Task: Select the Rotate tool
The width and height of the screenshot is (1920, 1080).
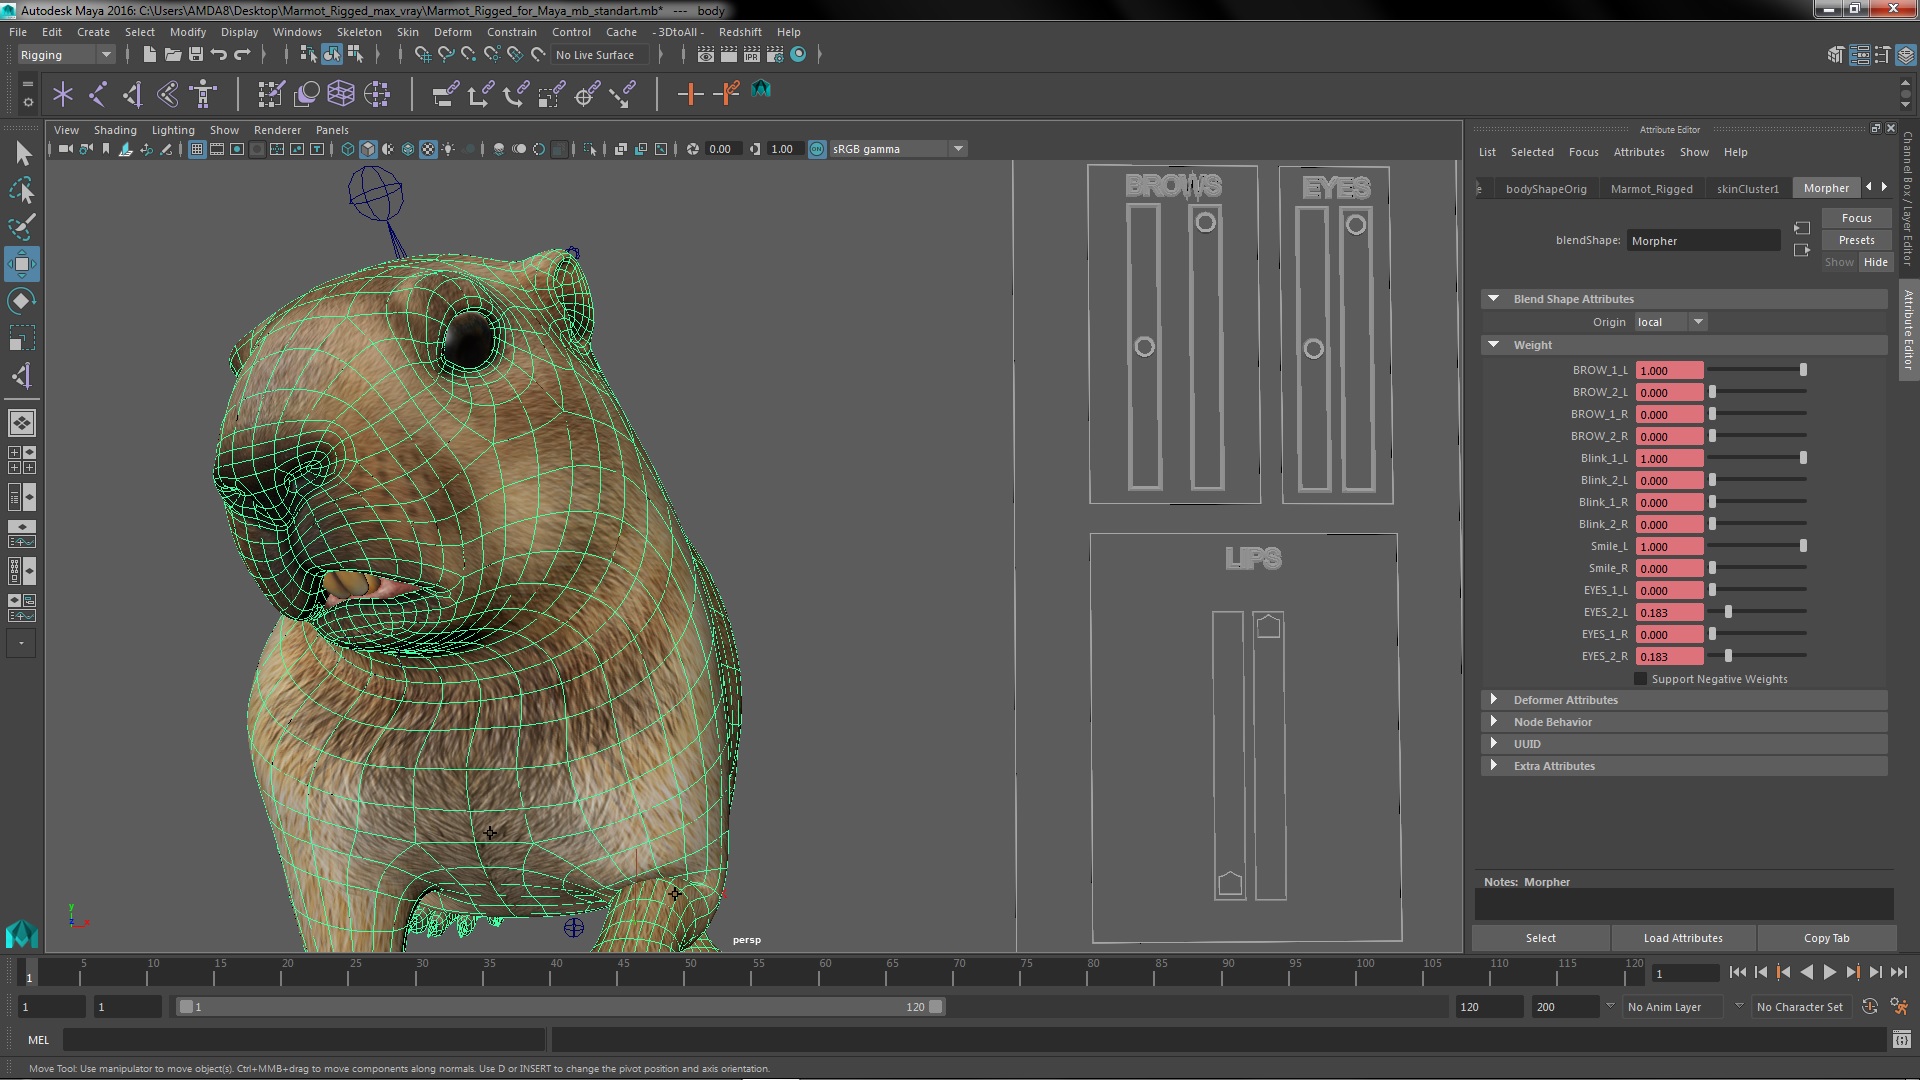Action: coord(22,301)
